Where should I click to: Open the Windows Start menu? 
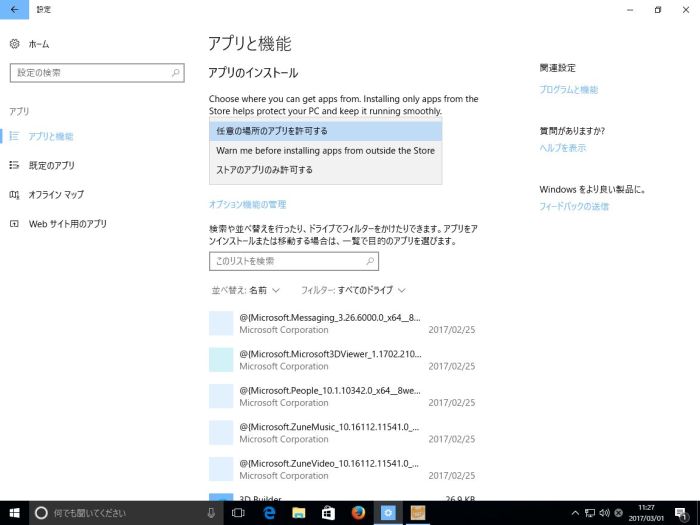pos(14,512)
